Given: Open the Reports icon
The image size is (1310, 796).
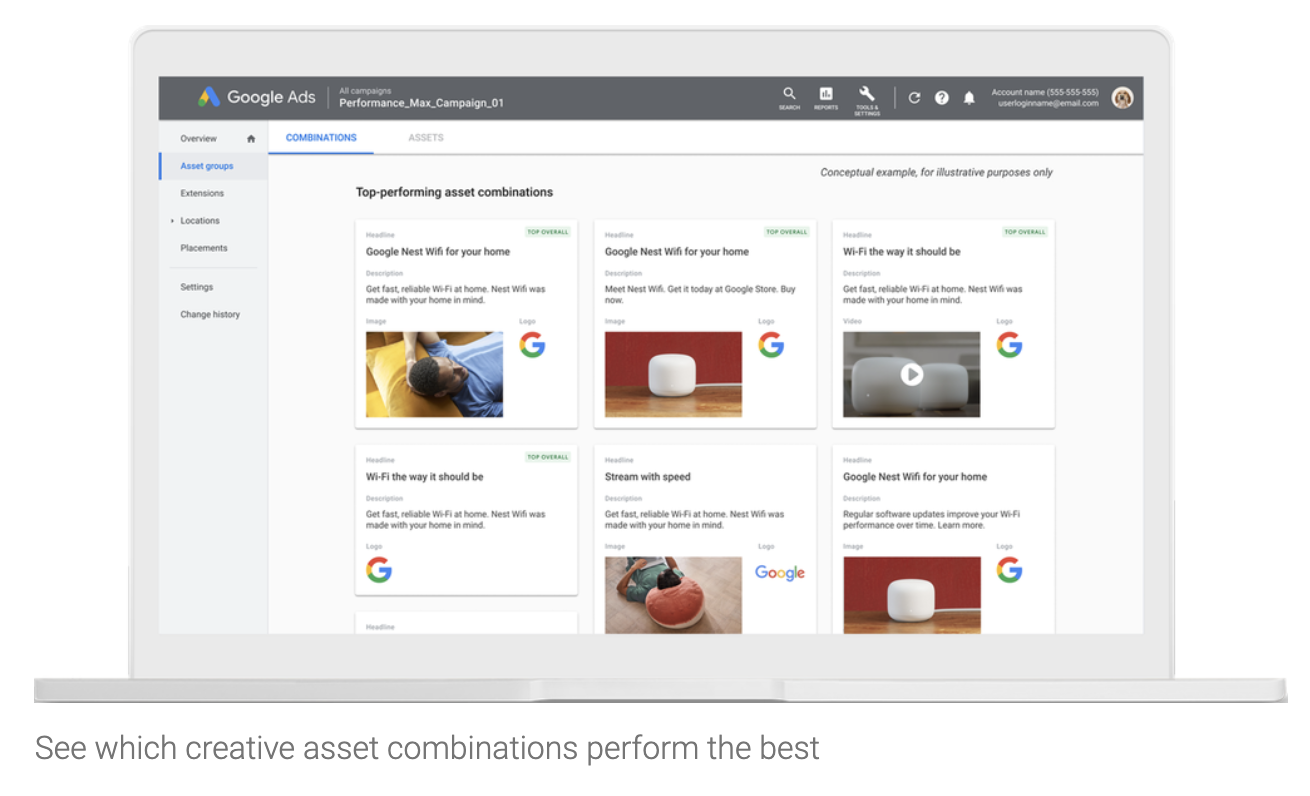Looking at the screenshot, I should coord(826,98).
